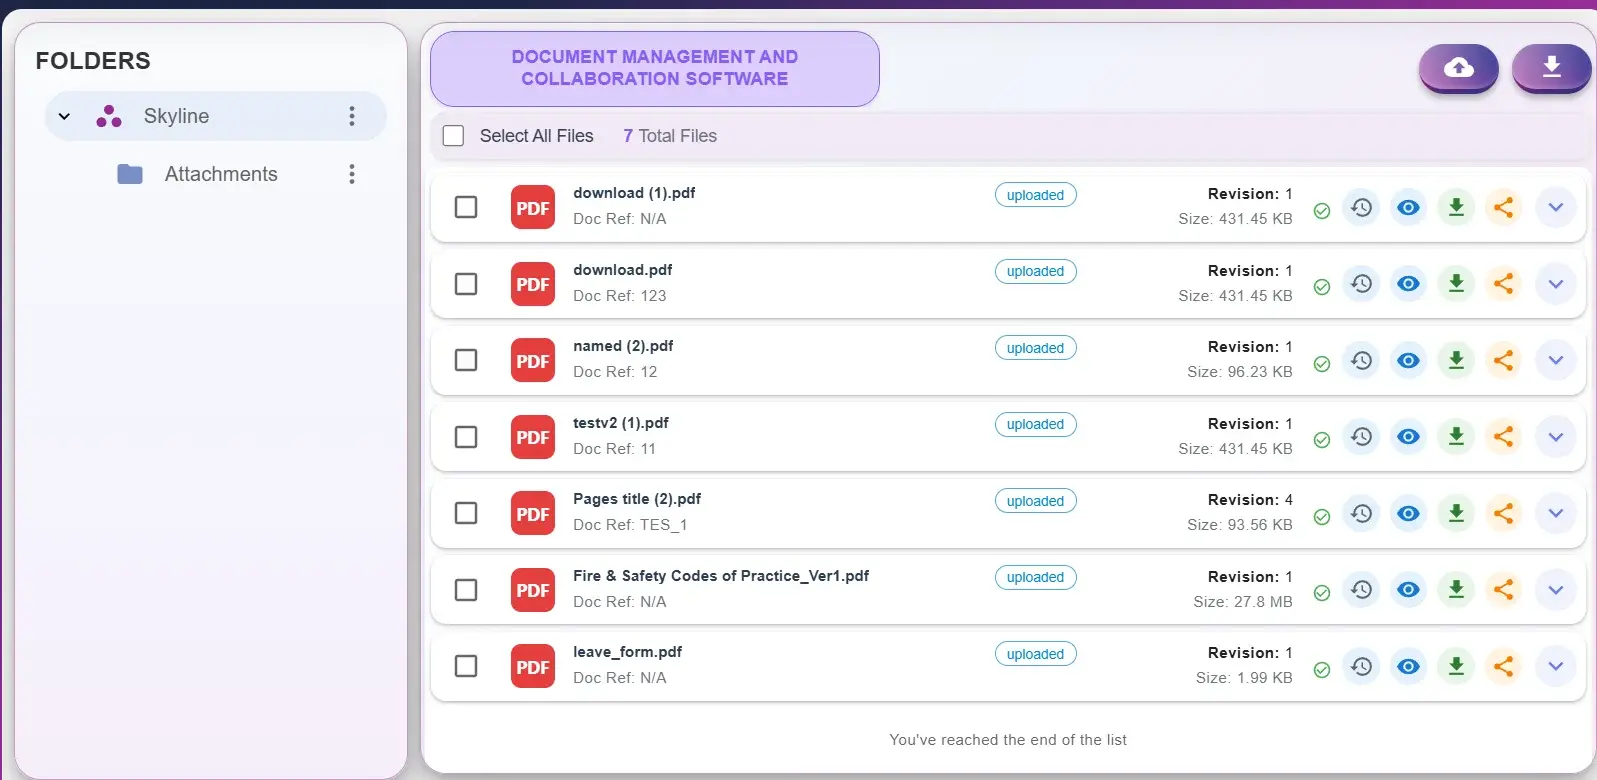Download the testv2 (1).pdf file

[1456, 436]
